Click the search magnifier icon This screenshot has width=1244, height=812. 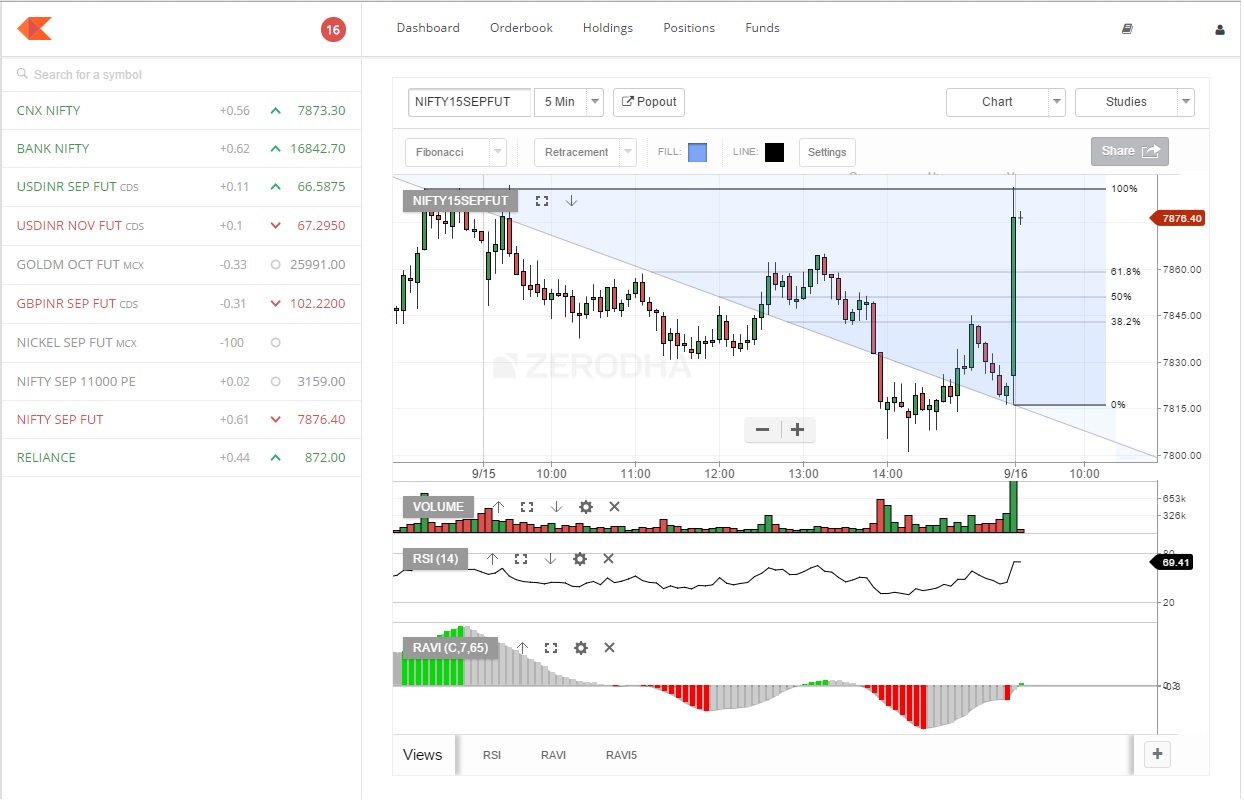[x=23, y=74]
